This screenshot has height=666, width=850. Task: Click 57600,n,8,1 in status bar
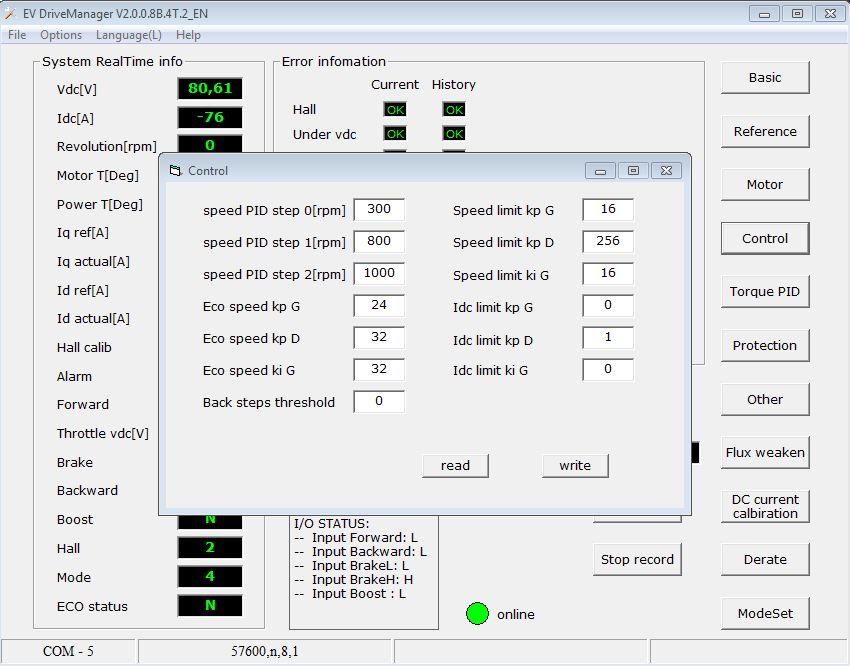265,651
